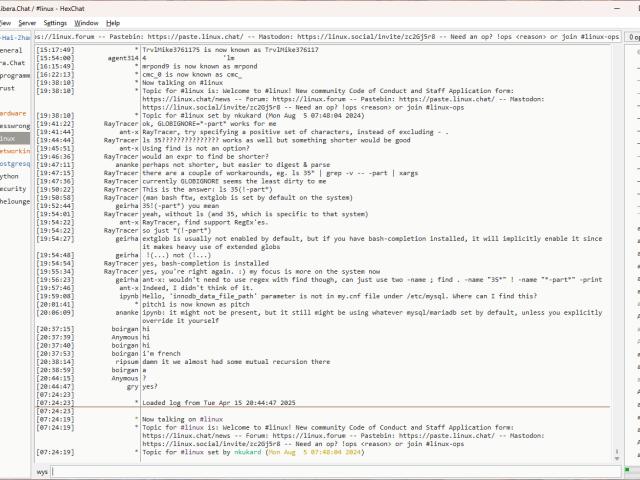Open the thelounge channel
640x480 pixels.
pos(14,200)
